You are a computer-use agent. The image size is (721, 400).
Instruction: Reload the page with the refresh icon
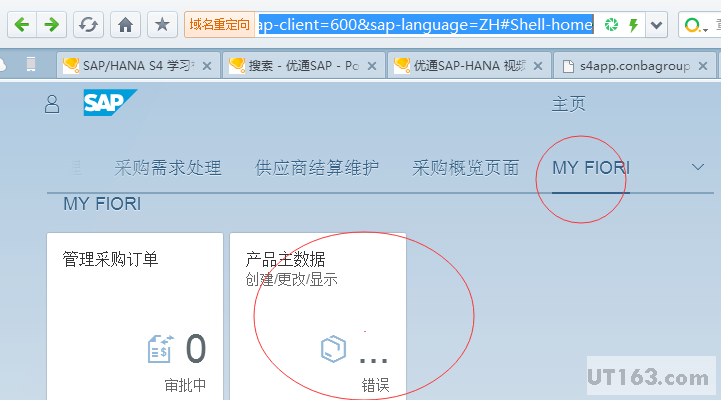coord(88,24)
